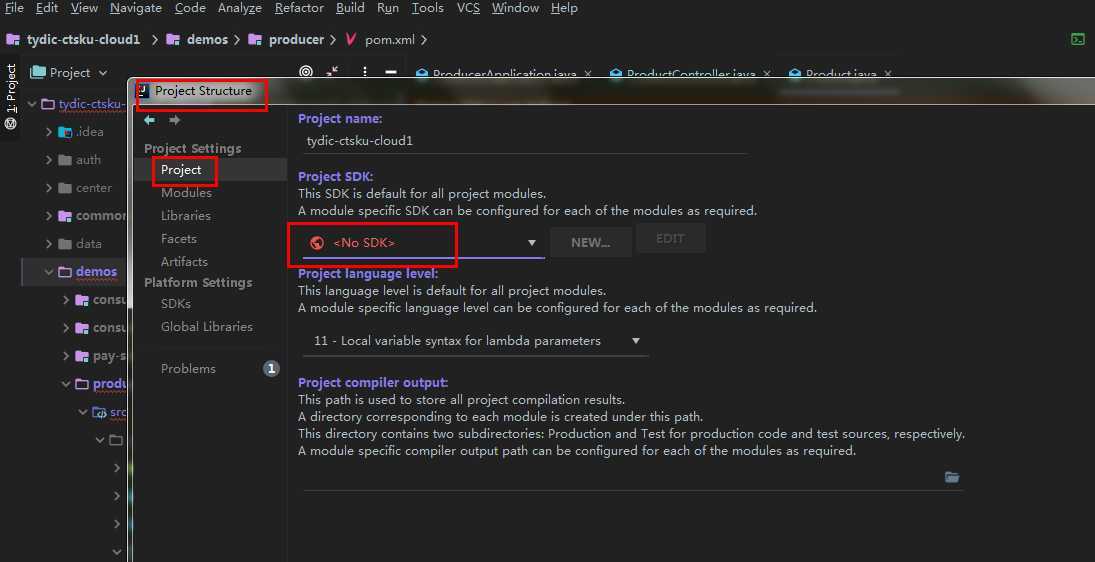
Task: Open the Code menu
Action: coord(190,8)
